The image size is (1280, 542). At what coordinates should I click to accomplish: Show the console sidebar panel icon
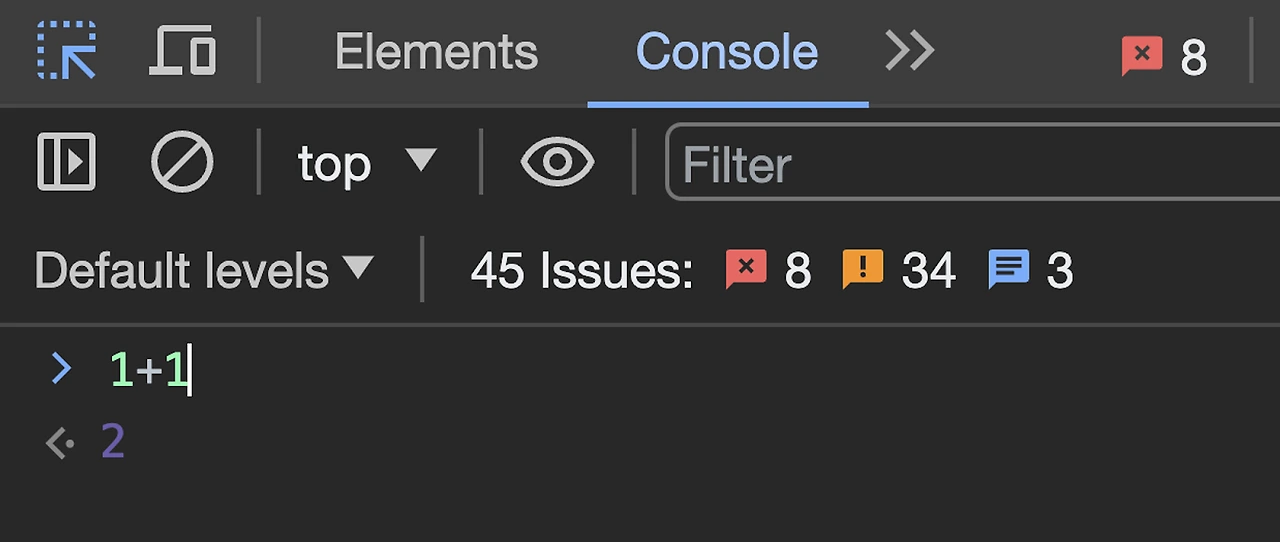point(67,161)
